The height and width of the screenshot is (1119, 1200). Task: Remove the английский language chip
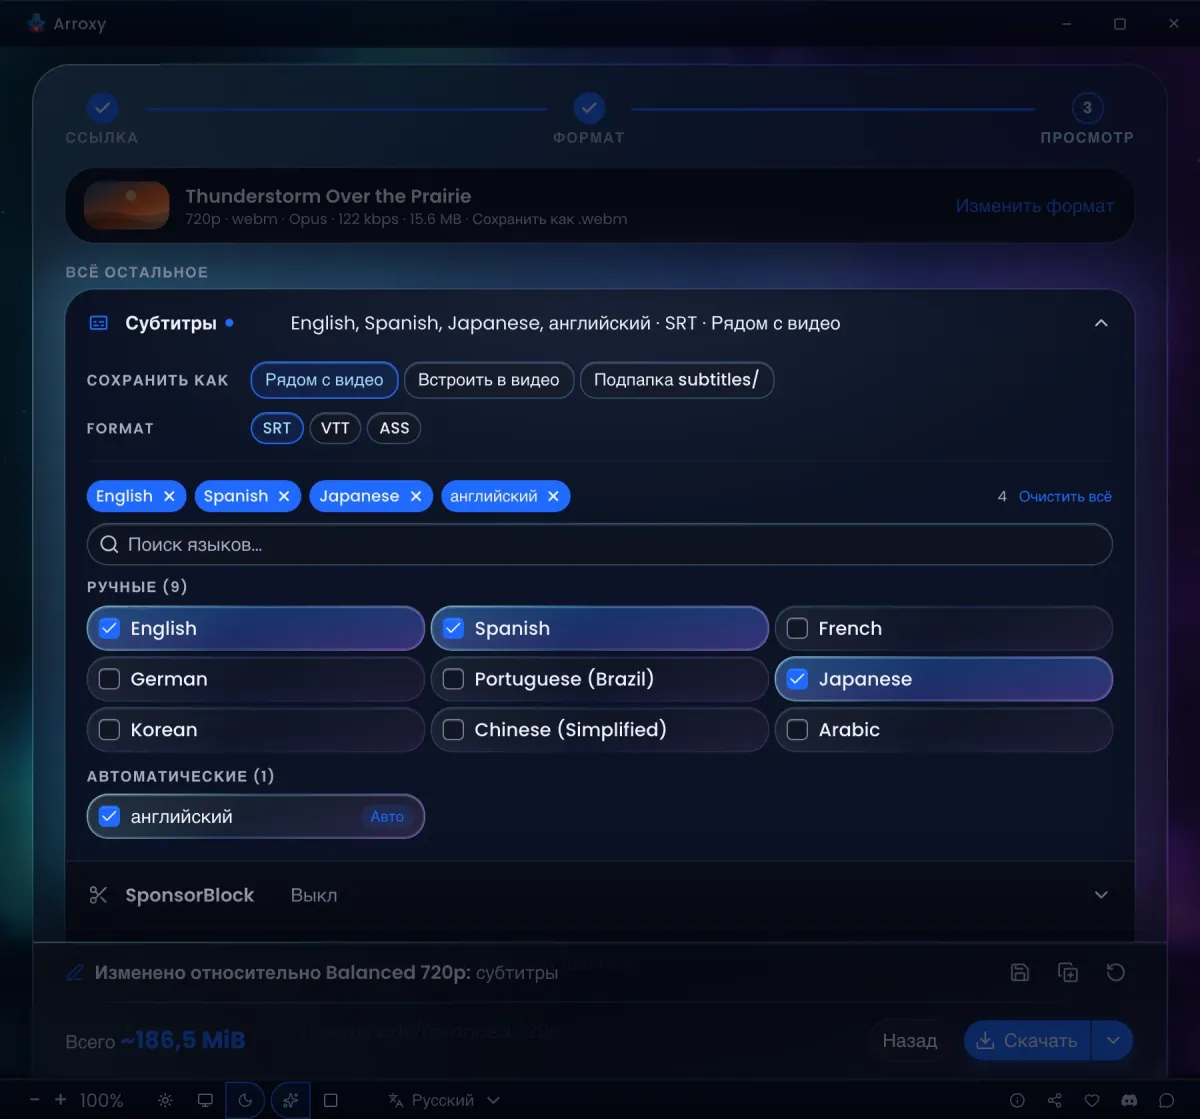pos(553,496)
